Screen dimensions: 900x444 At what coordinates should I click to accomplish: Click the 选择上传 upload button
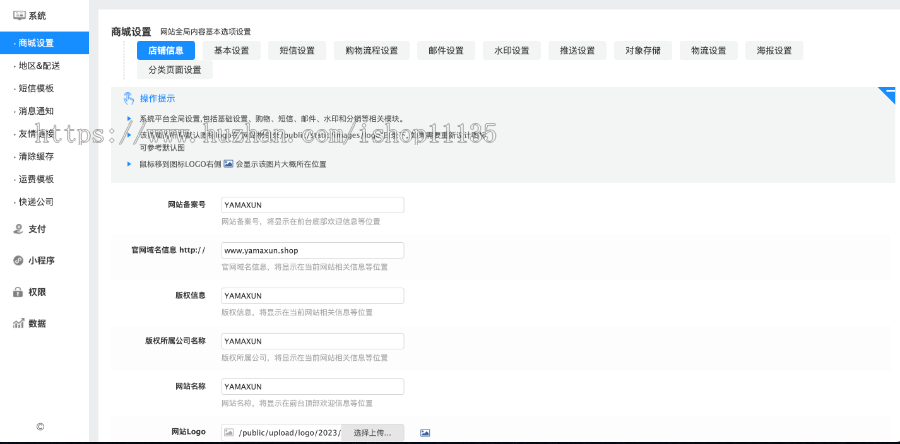373,433
